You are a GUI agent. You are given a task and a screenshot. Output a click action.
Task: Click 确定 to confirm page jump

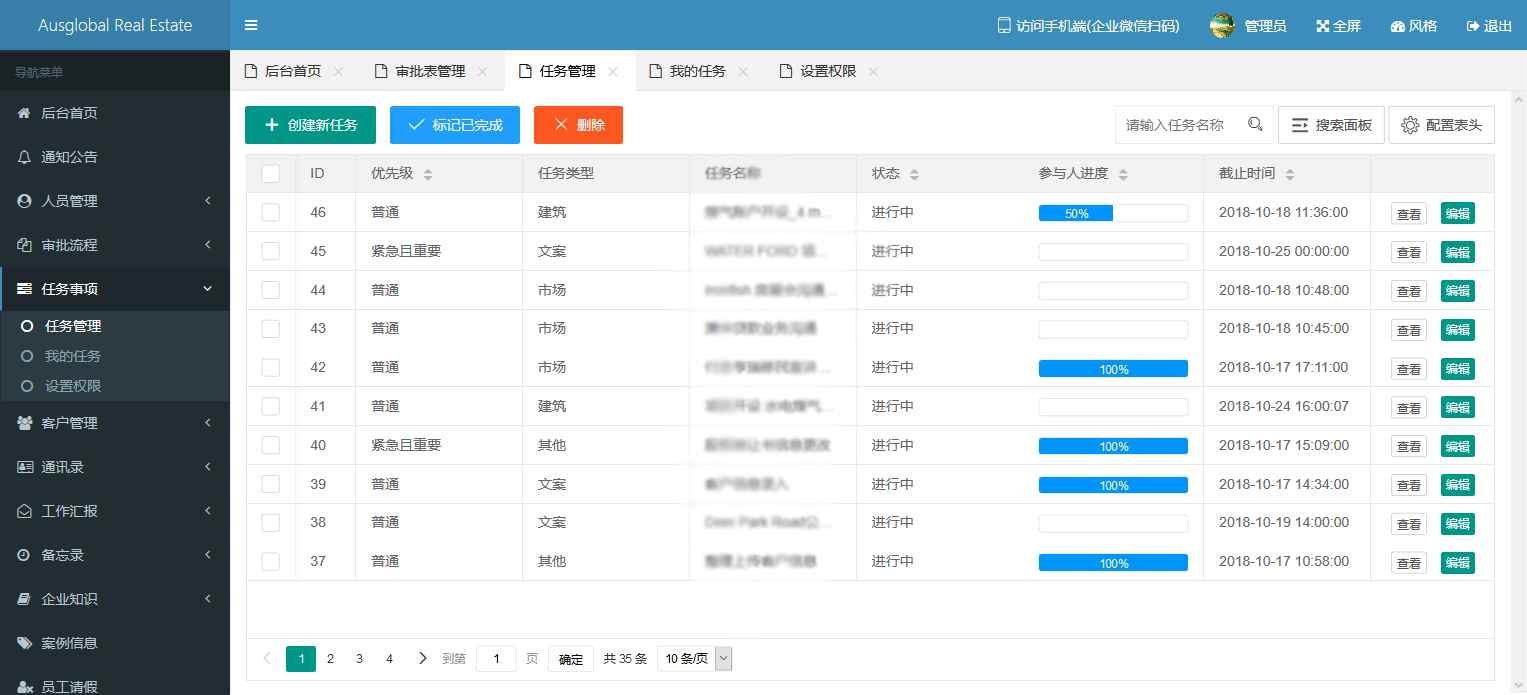pyautogui.click(x=571, y=659)
